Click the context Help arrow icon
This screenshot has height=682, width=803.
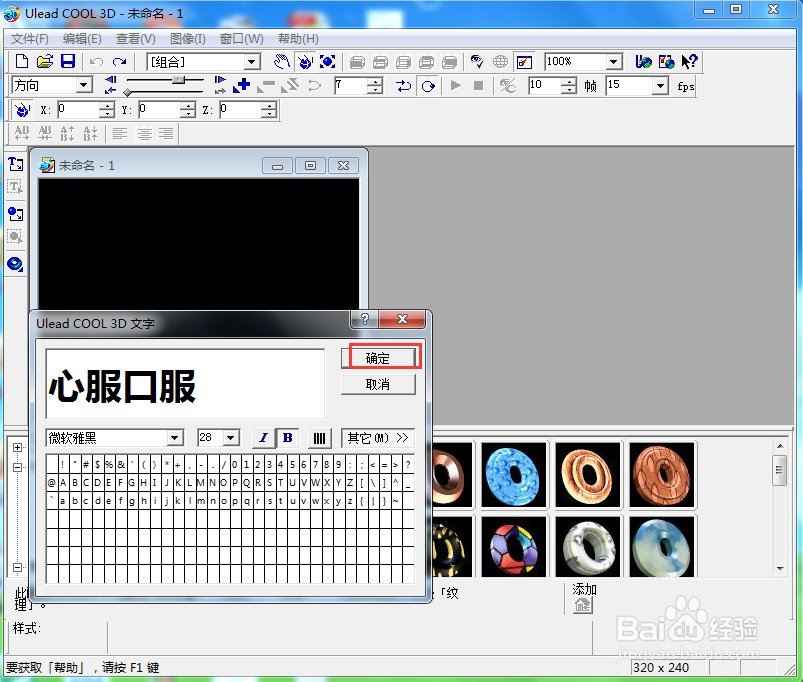[x=689, y=62]
